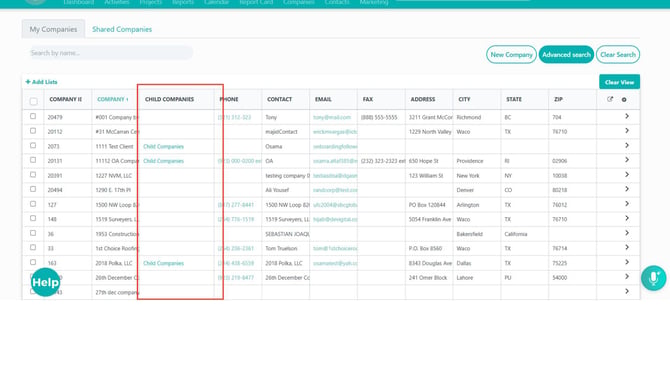
Task: Select the My Companies tab
Action: pyautogui.click(x=53, y=29)
